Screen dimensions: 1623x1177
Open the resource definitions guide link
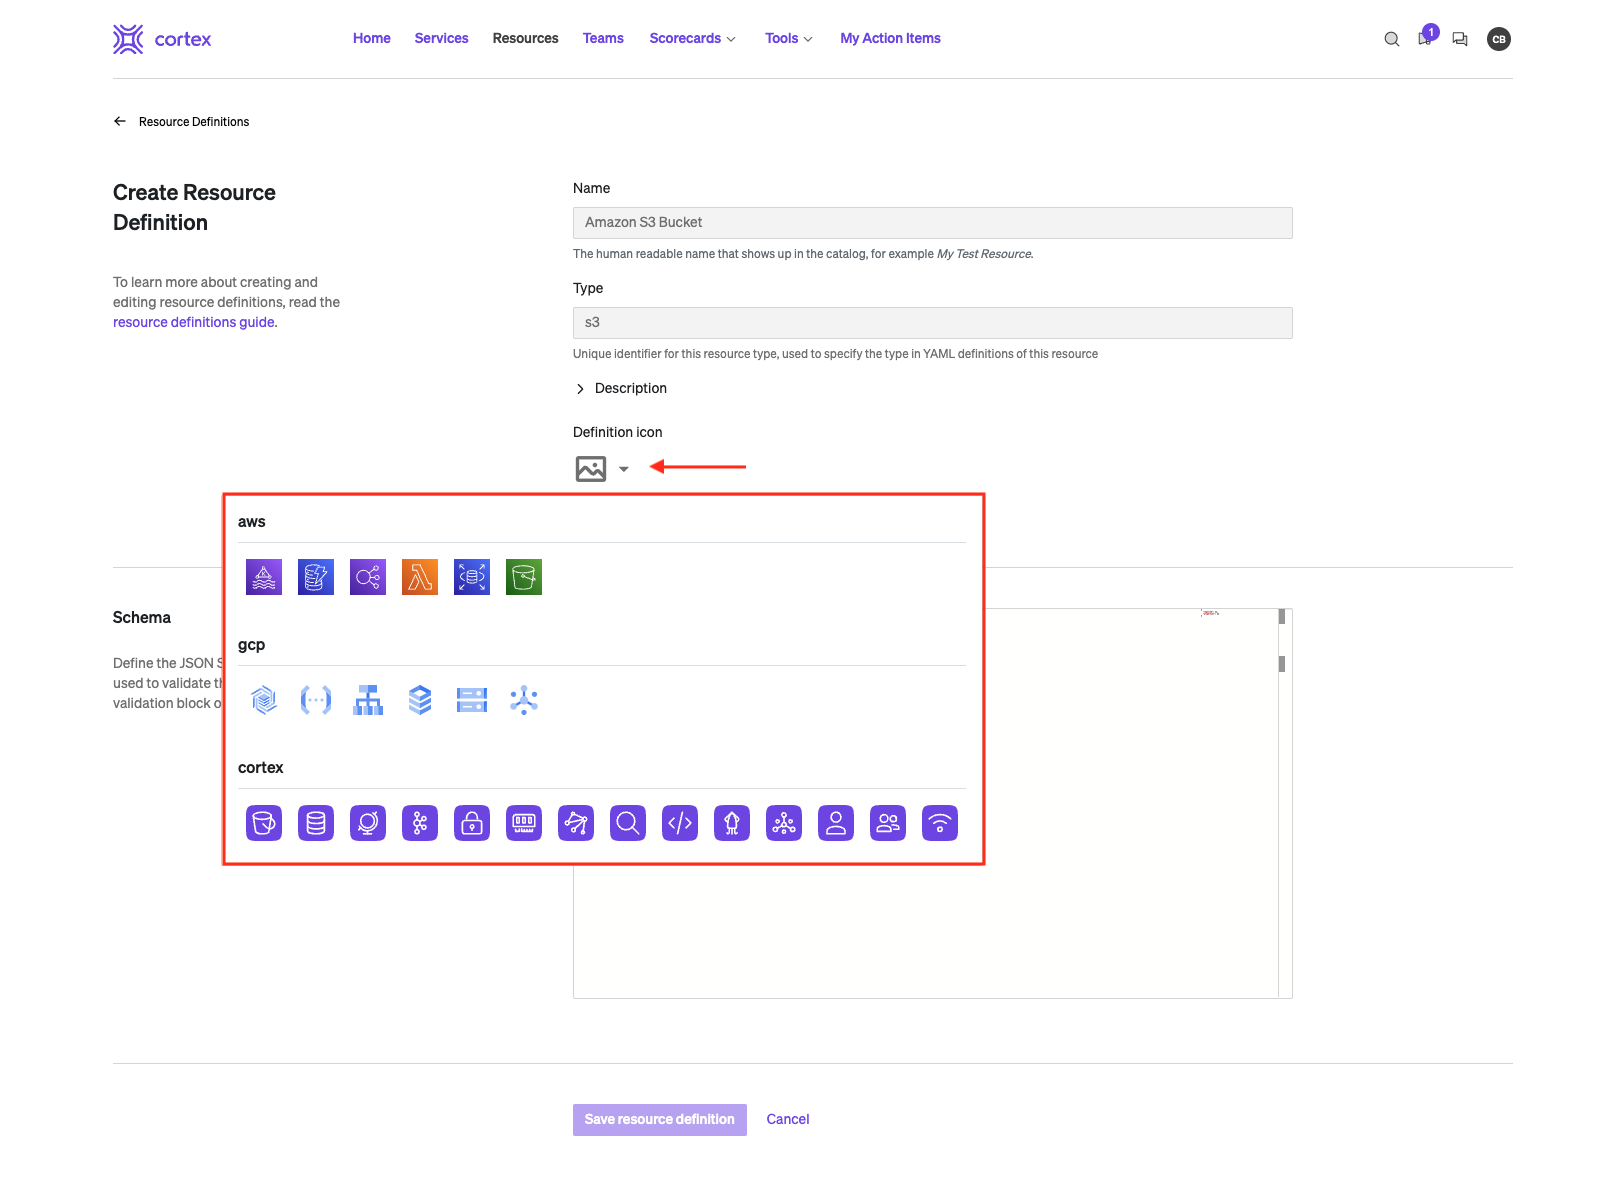pyautogui.click(x=194, y=322)
